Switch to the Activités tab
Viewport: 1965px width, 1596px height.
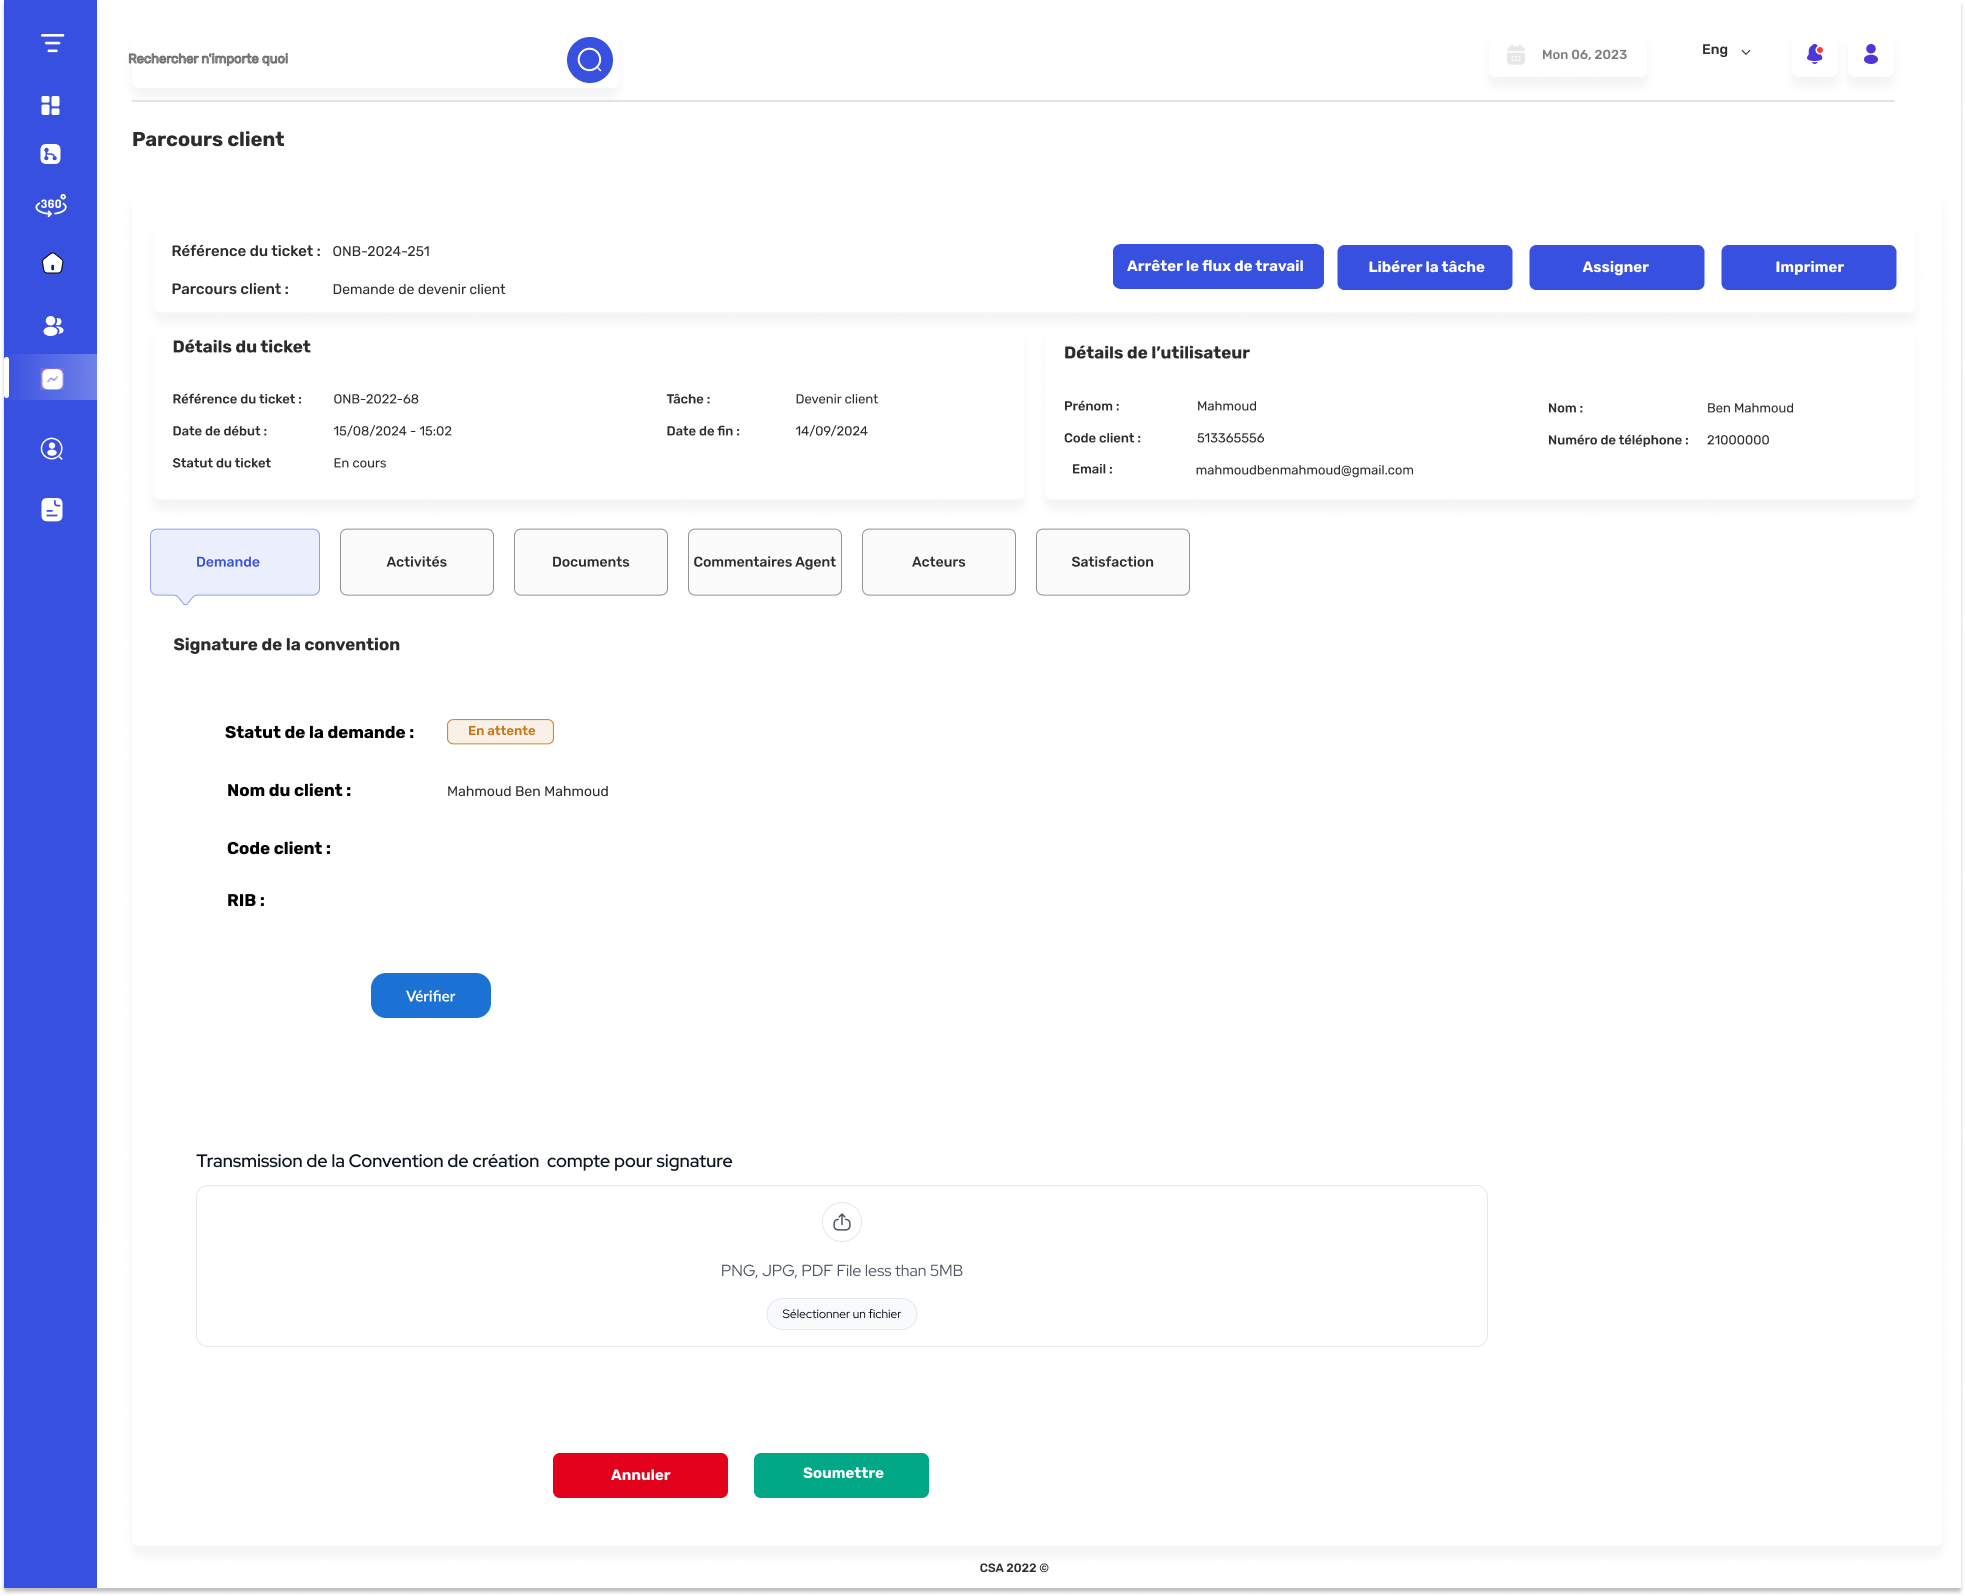coord(417,562)
